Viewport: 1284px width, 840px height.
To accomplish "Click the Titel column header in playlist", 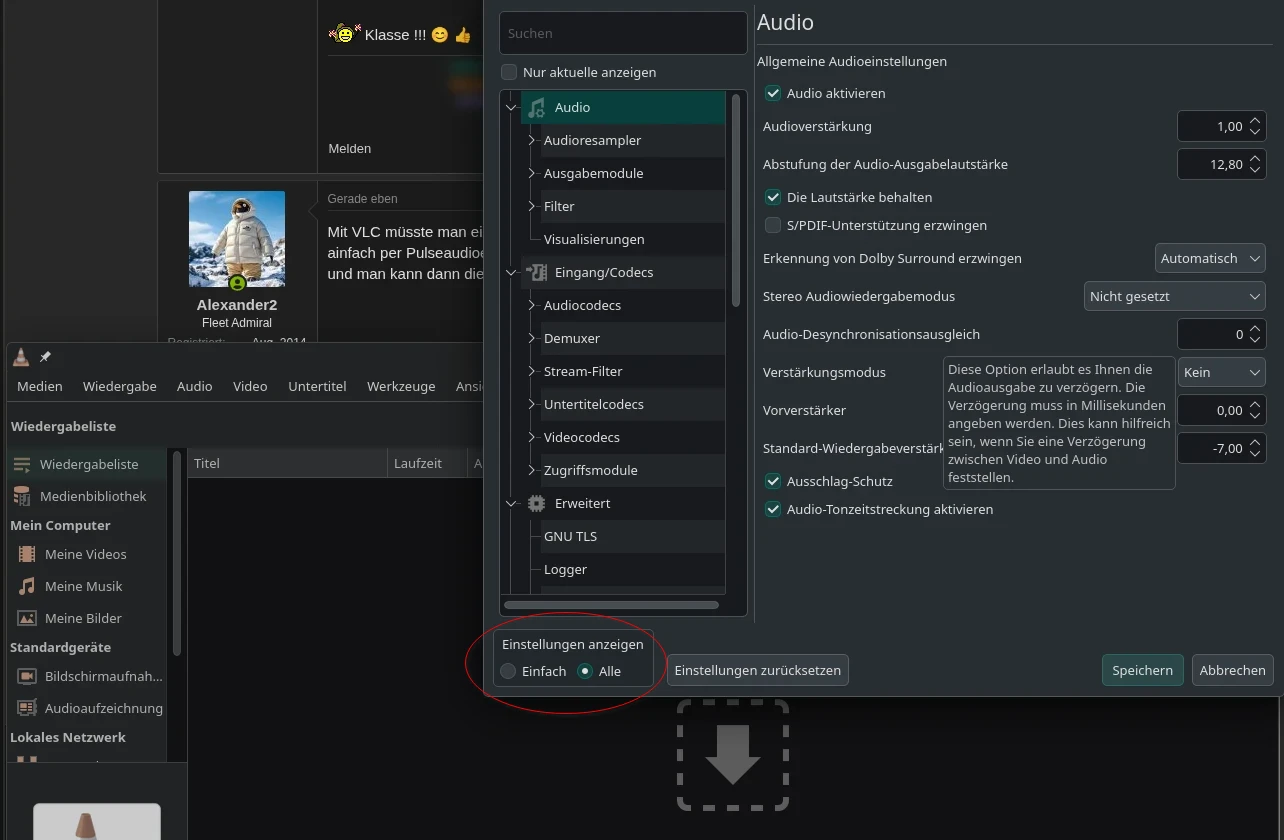I will 287,463.
